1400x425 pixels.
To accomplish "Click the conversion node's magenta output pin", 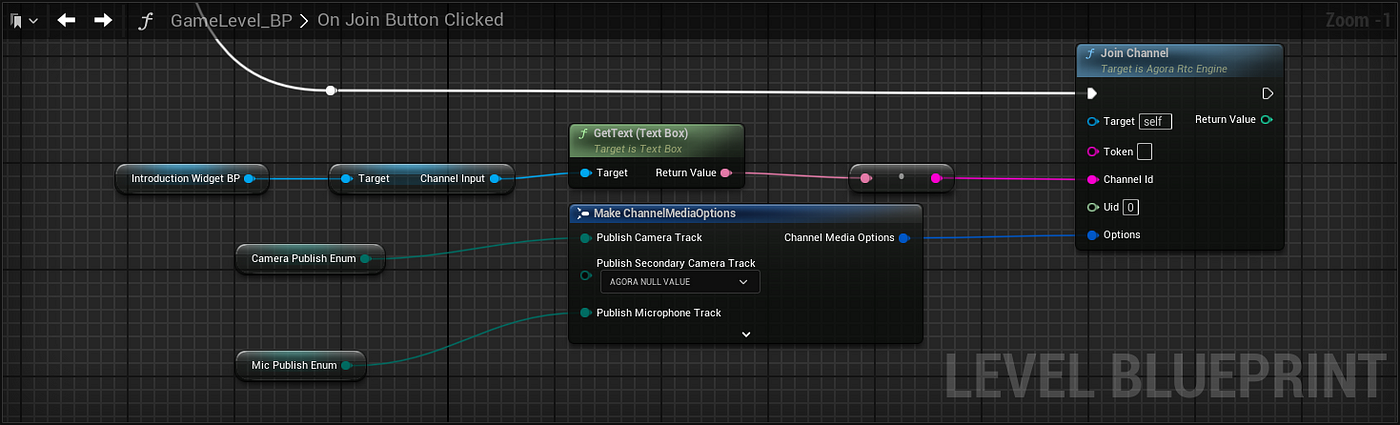I will click(x=936, y=178).
